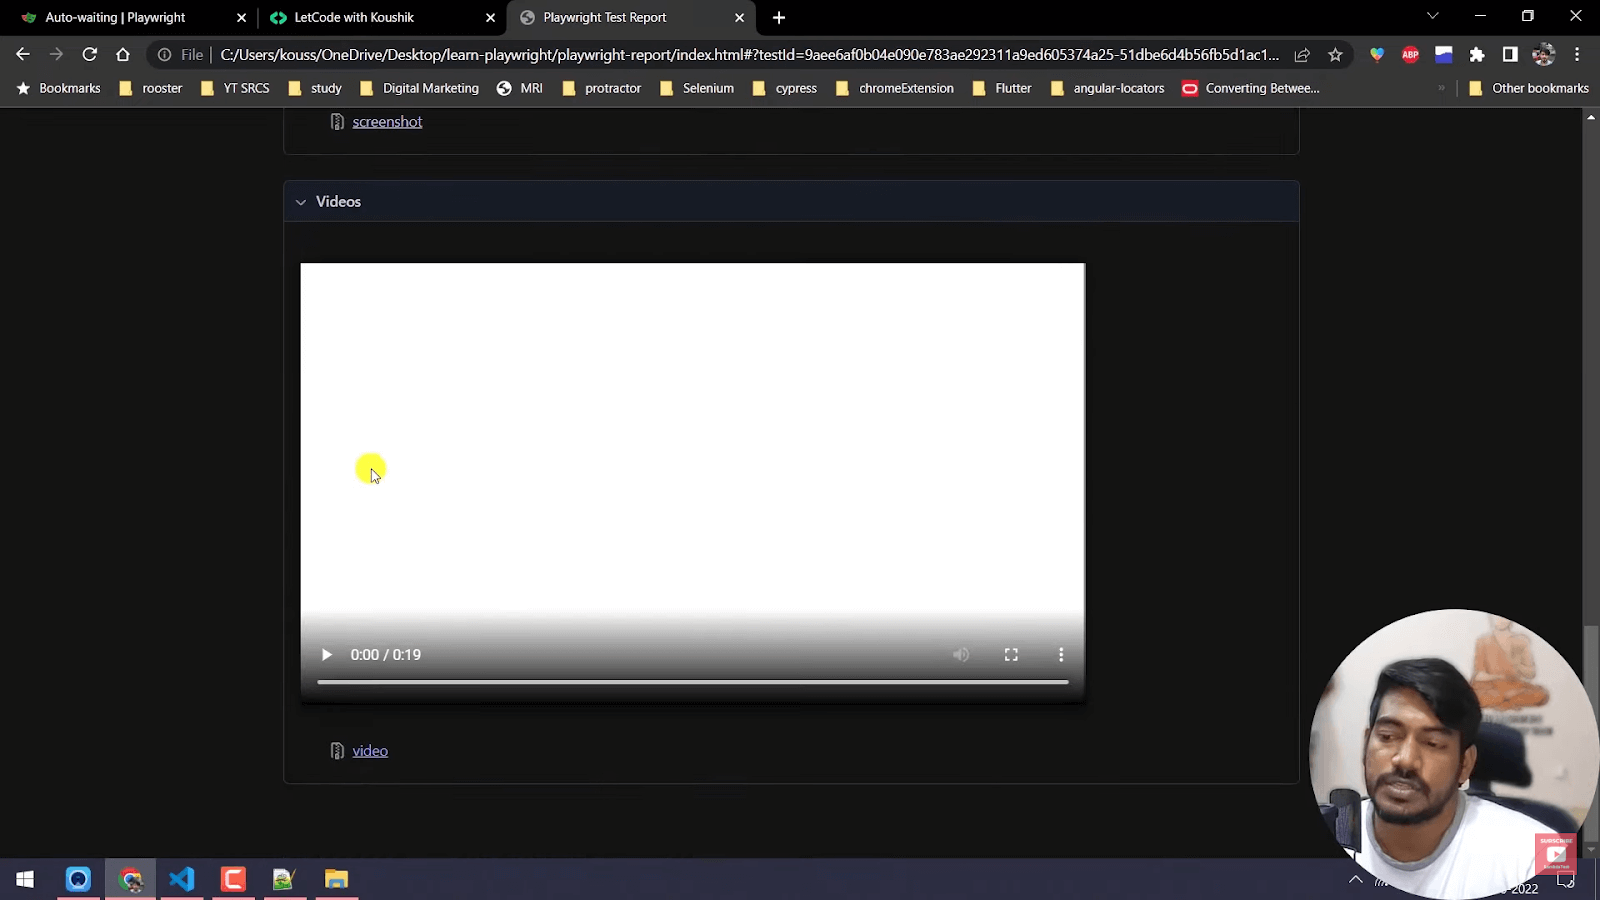Screen dimensions: 1600x900
Task: Open the Flutter bookmark folder
Action: point(1002,88)
